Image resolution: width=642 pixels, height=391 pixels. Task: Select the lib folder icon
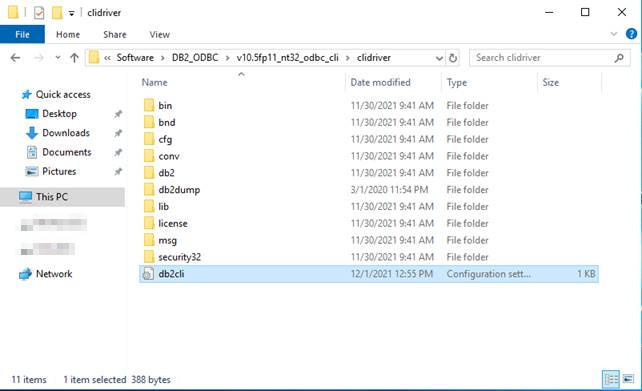click(149, 206)
